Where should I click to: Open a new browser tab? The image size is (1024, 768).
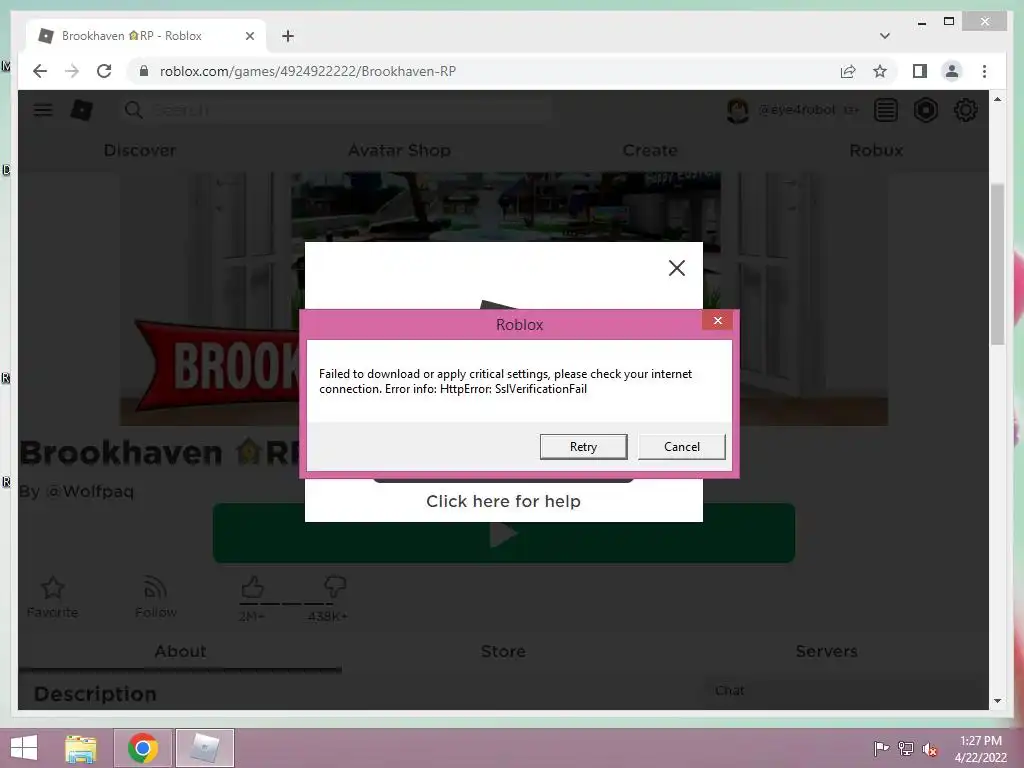point(288,36)
